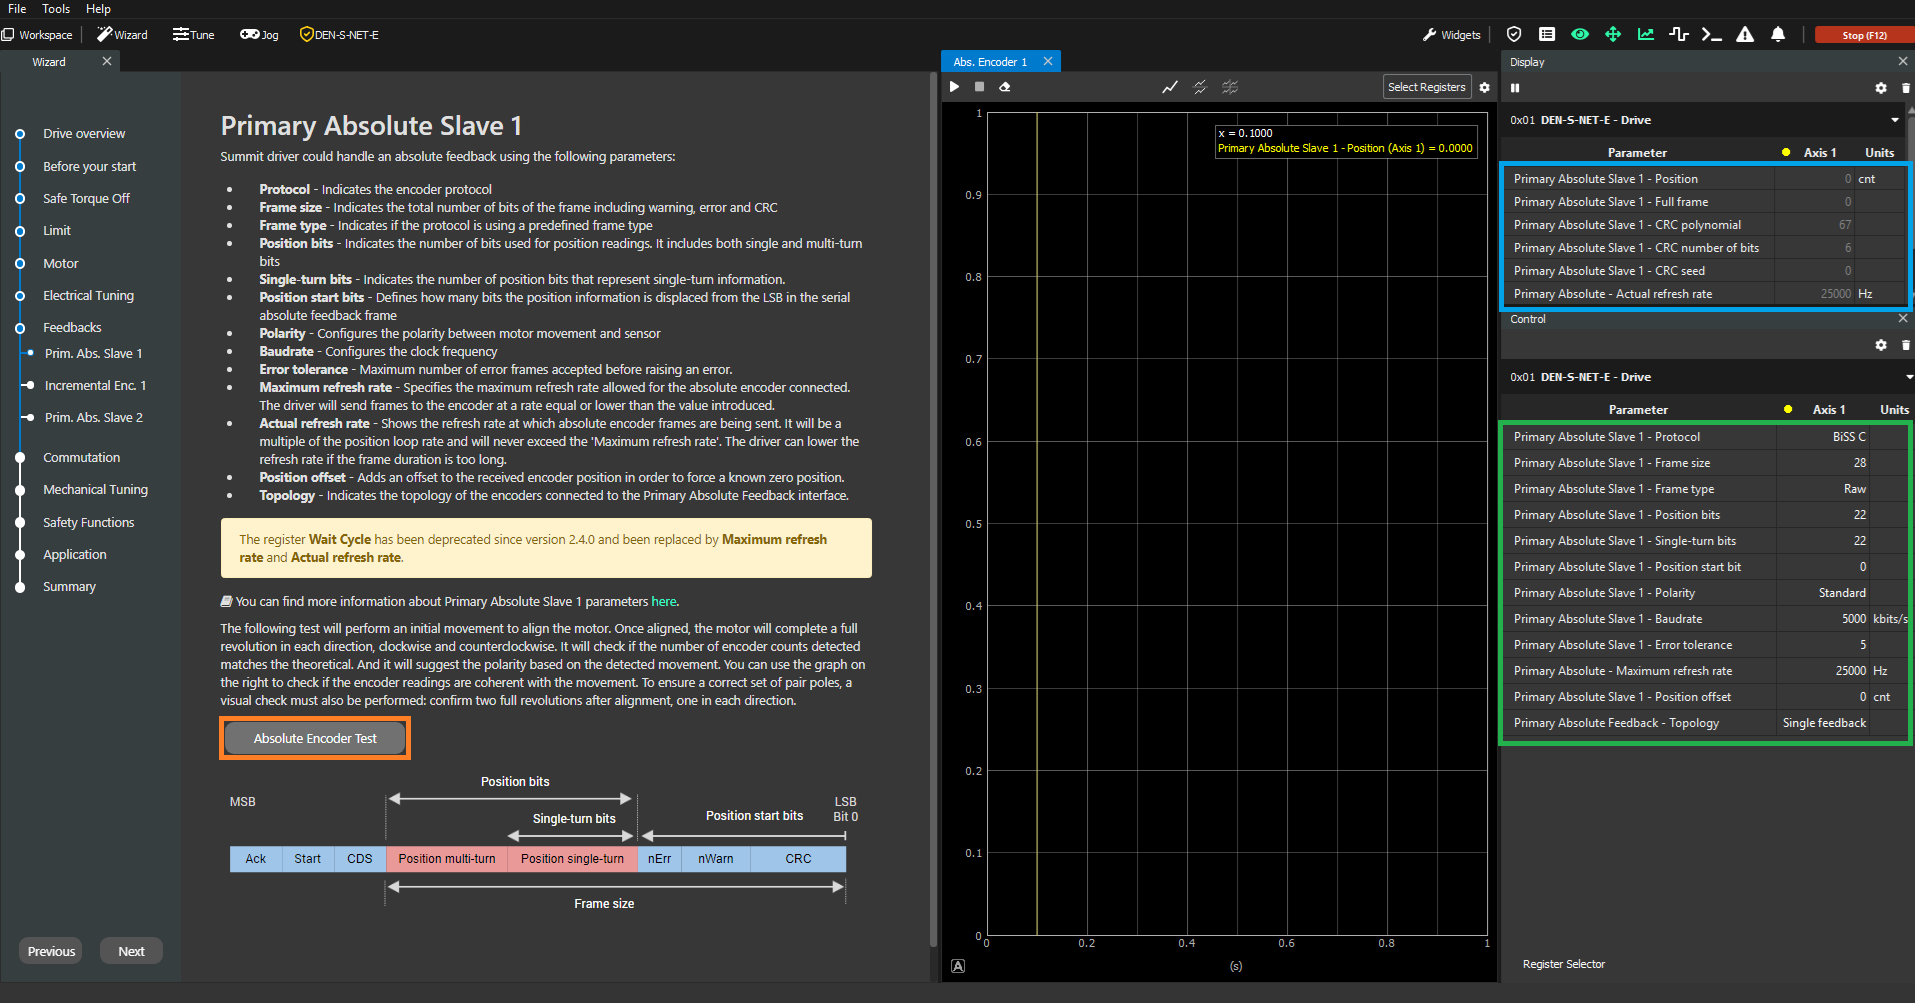The image size is (1915, 1003).
Task: Click the shield check icon in the toolbar
Action: click(x=1514, y=34)
